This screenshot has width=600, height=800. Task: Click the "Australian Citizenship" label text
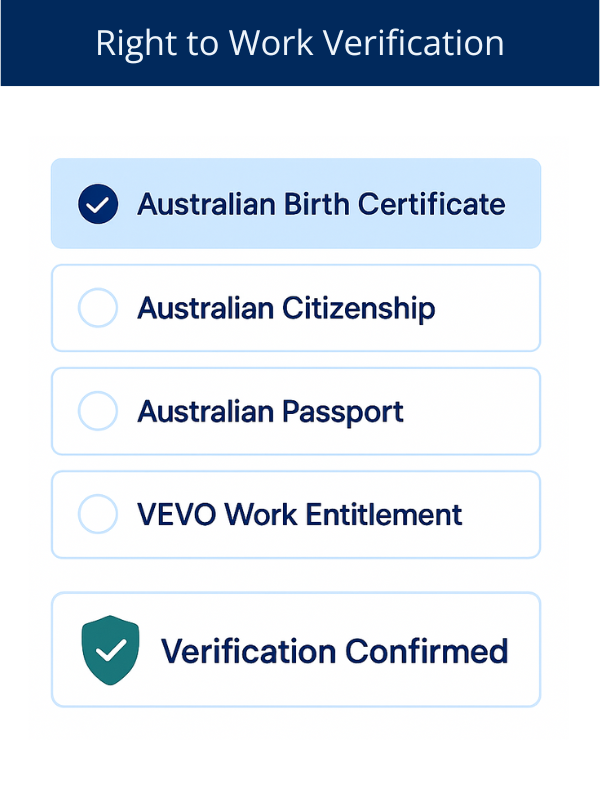coord(286,308)
